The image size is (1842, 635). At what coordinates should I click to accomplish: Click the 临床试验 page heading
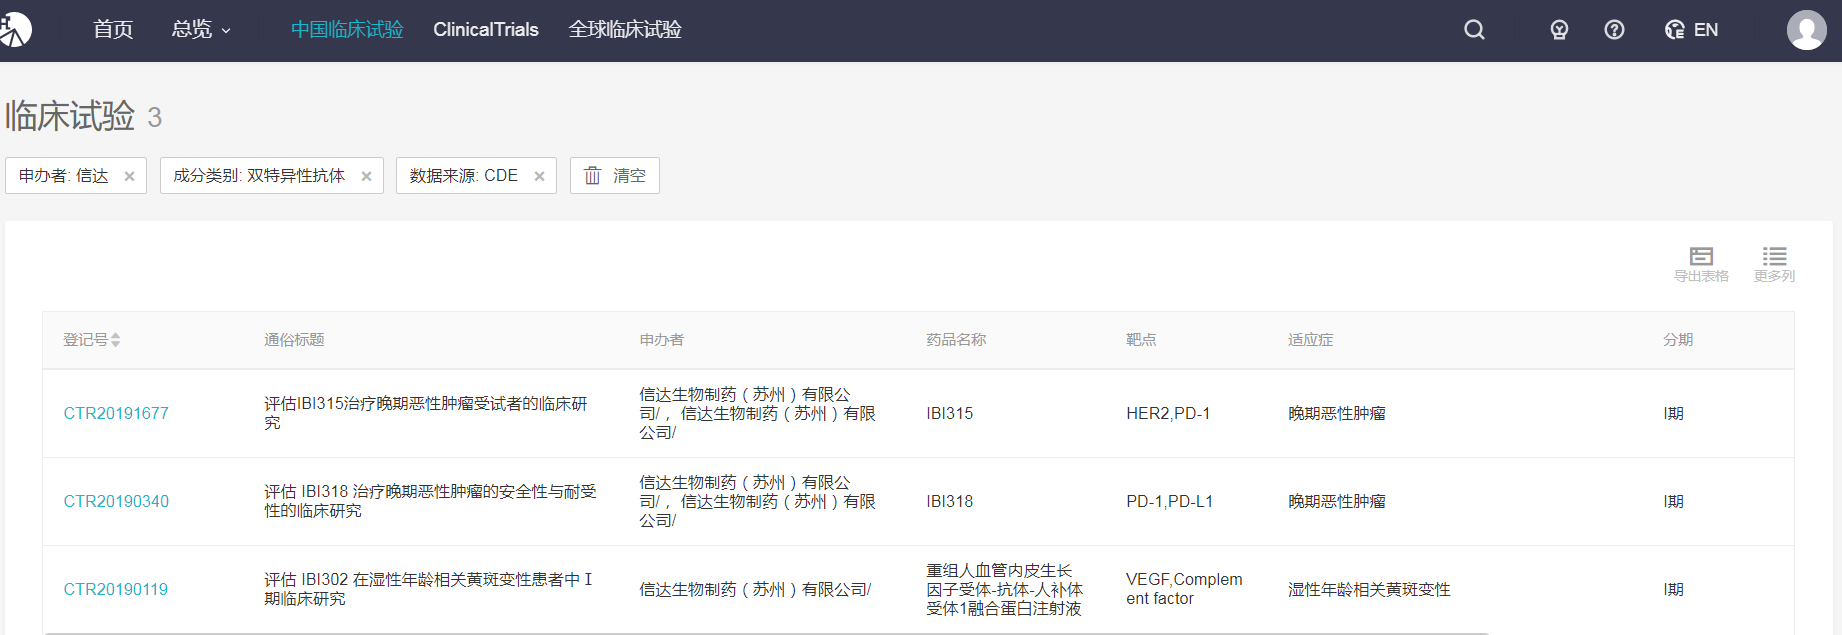(x=70, y=117)
